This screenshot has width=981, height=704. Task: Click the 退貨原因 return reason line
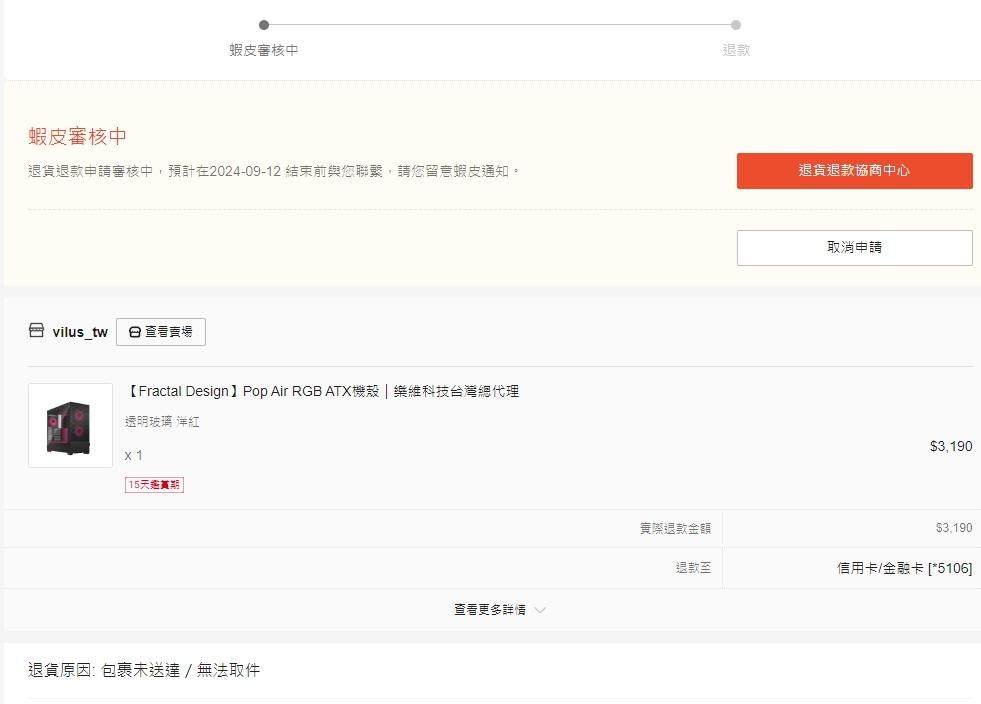click(x=144, y=670)
